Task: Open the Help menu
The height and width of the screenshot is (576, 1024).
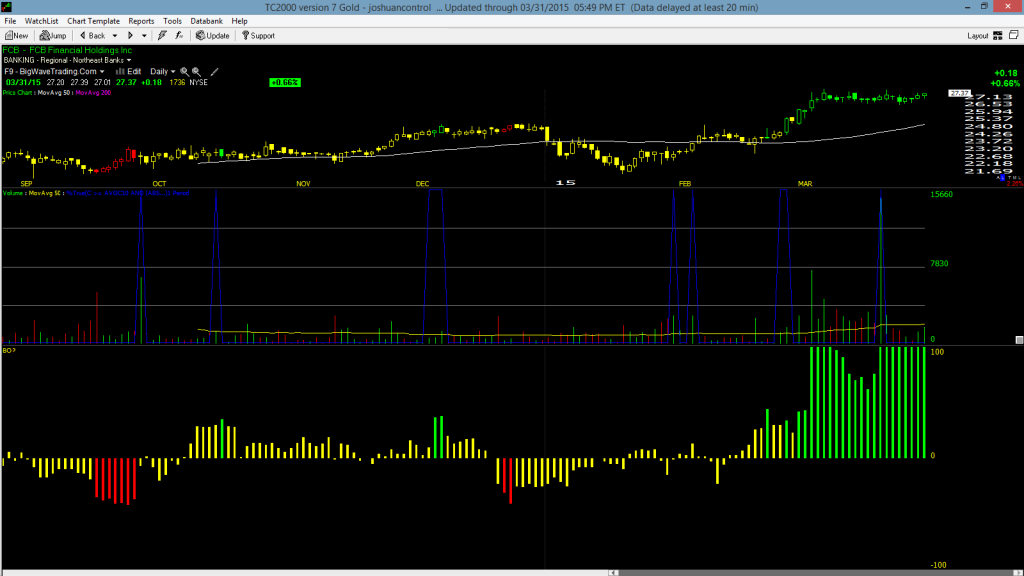Action: tap(240, 21)
